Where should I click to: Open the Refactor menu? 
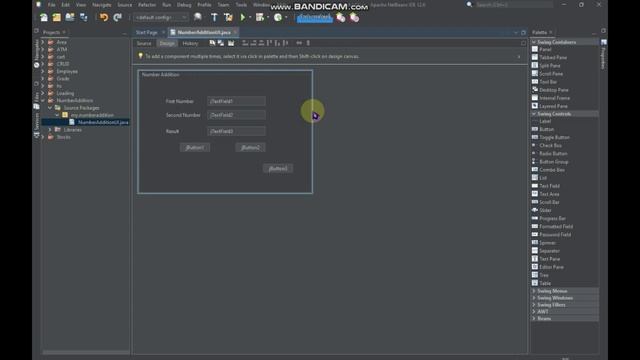(147, 5)
